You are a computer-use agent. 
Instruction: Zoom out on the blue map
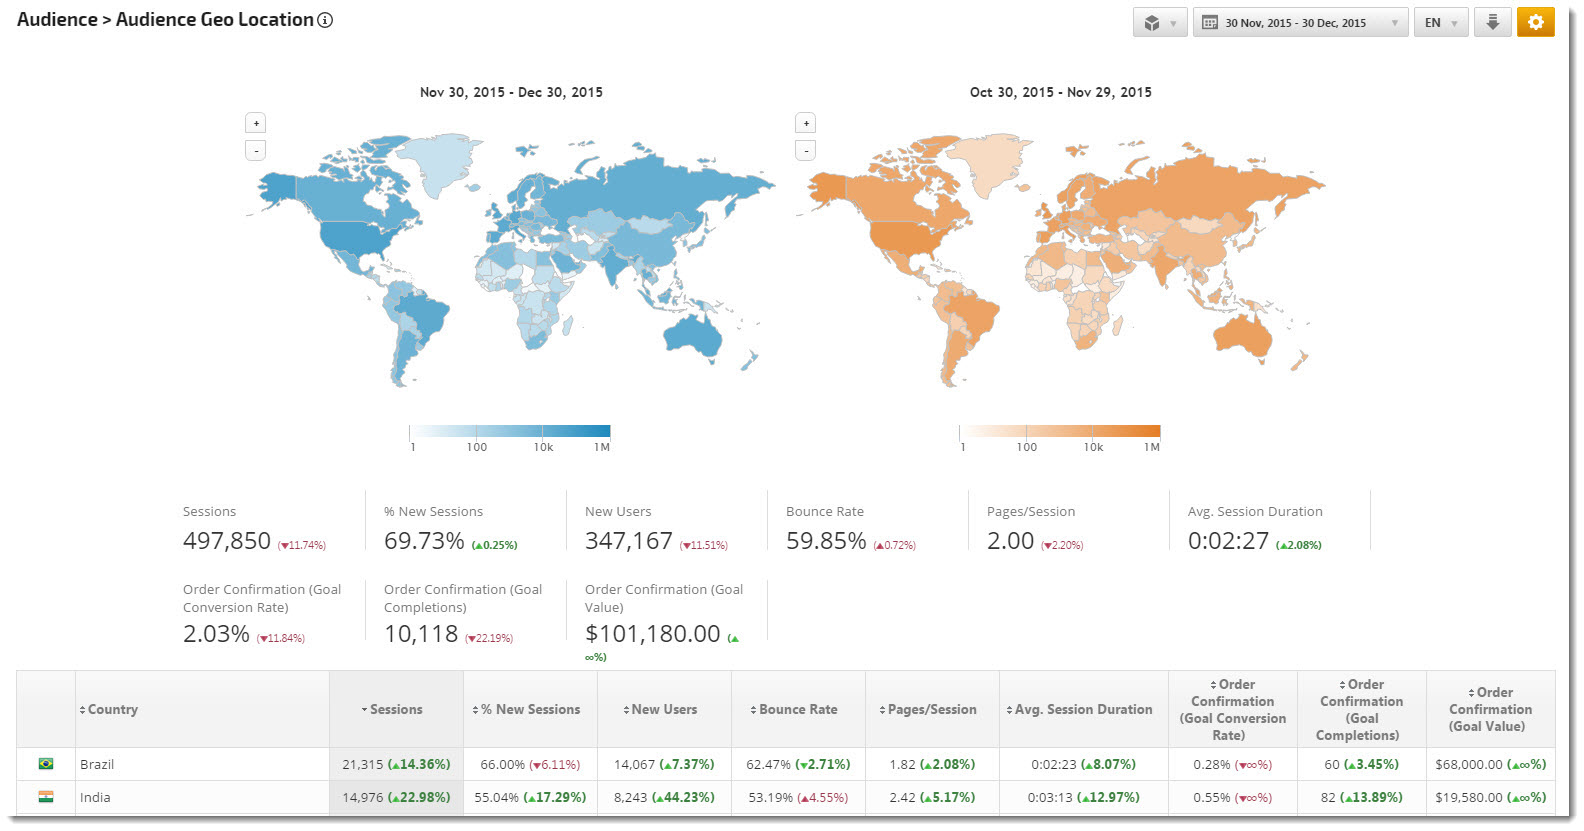(256, 150)
